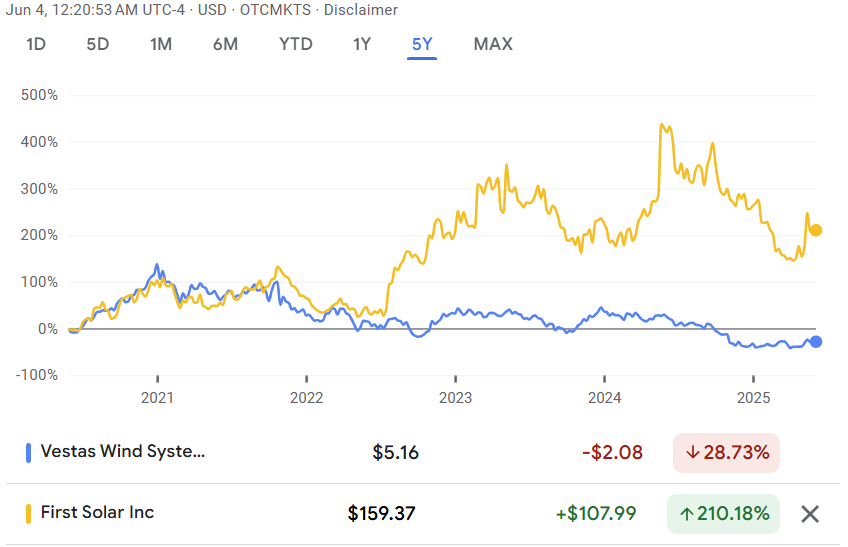
Task: Switch chart to 6M range
Action: pyautogui.click(x=225, y=44)
